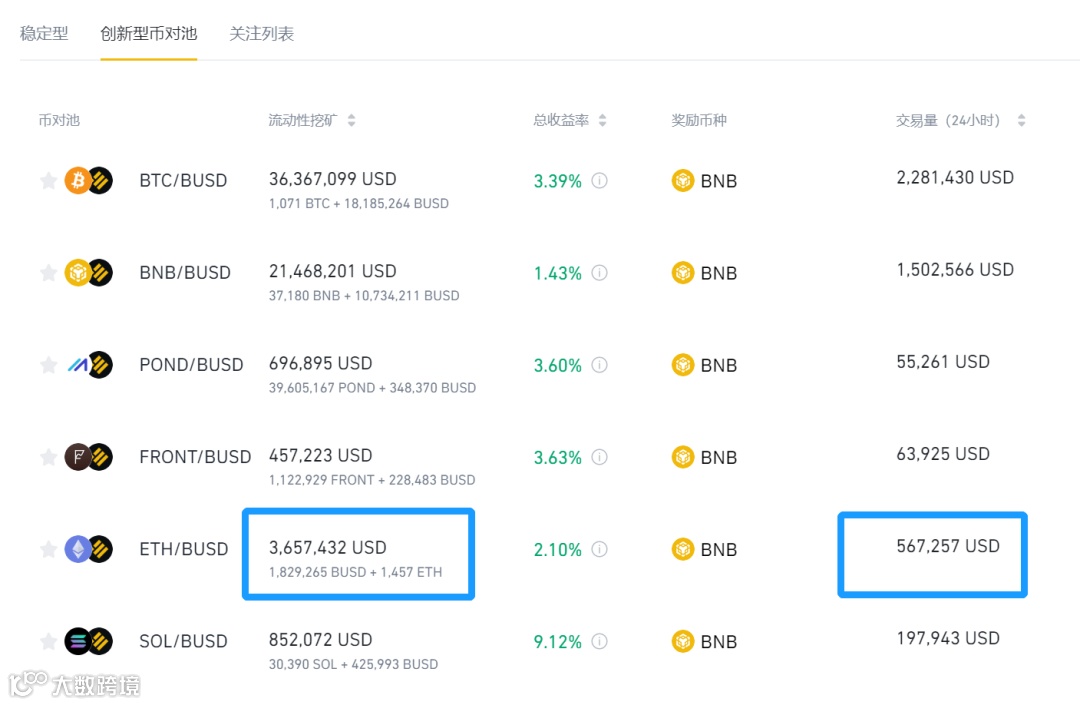The image size is (1080, 705).
Task: Click composition 39,605,167 POND + 348,370 BUSD
Action: (373, 388)
